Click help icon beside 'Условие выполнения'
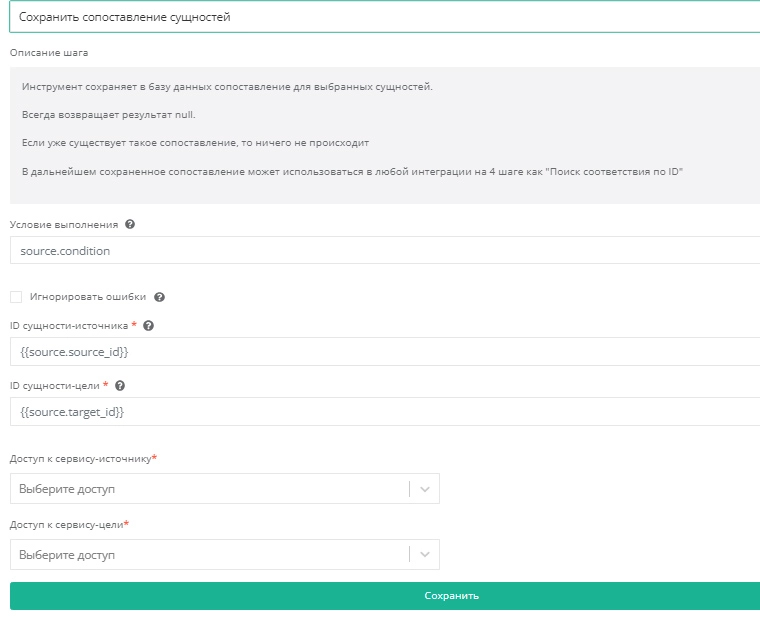 pyautogui.click(x=130, y=225)
